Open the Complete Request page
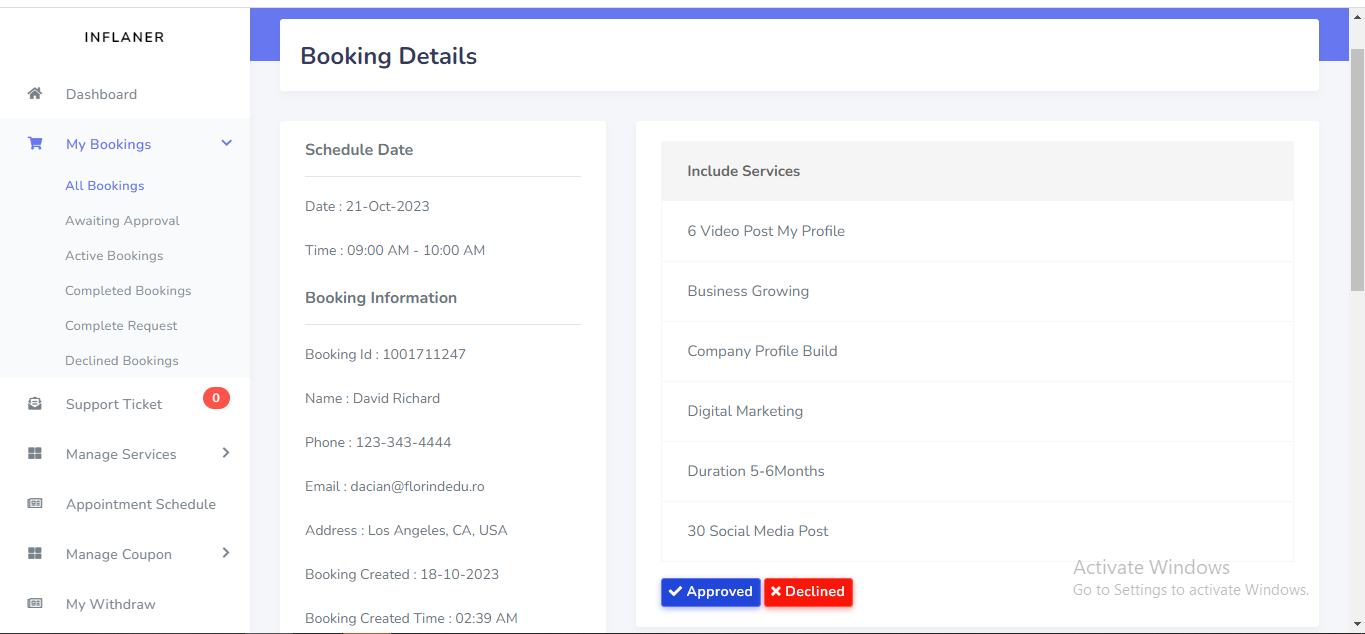This screenshot has width=1365, height=634. [121, 326]
